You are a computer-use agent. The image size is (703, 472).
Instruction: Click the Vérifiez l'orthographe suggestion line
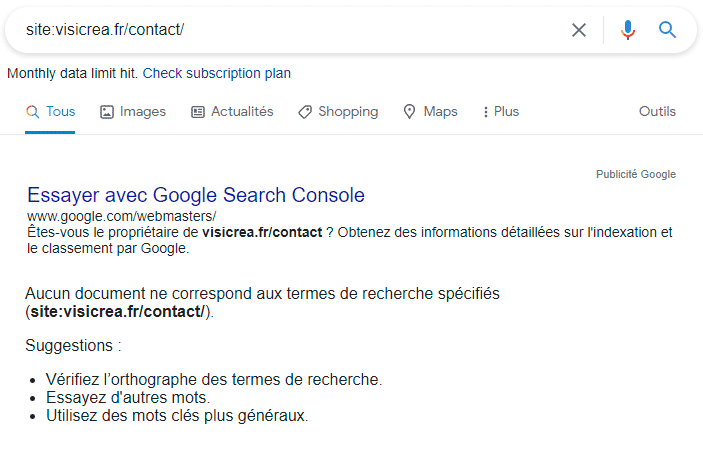point(214,380)
